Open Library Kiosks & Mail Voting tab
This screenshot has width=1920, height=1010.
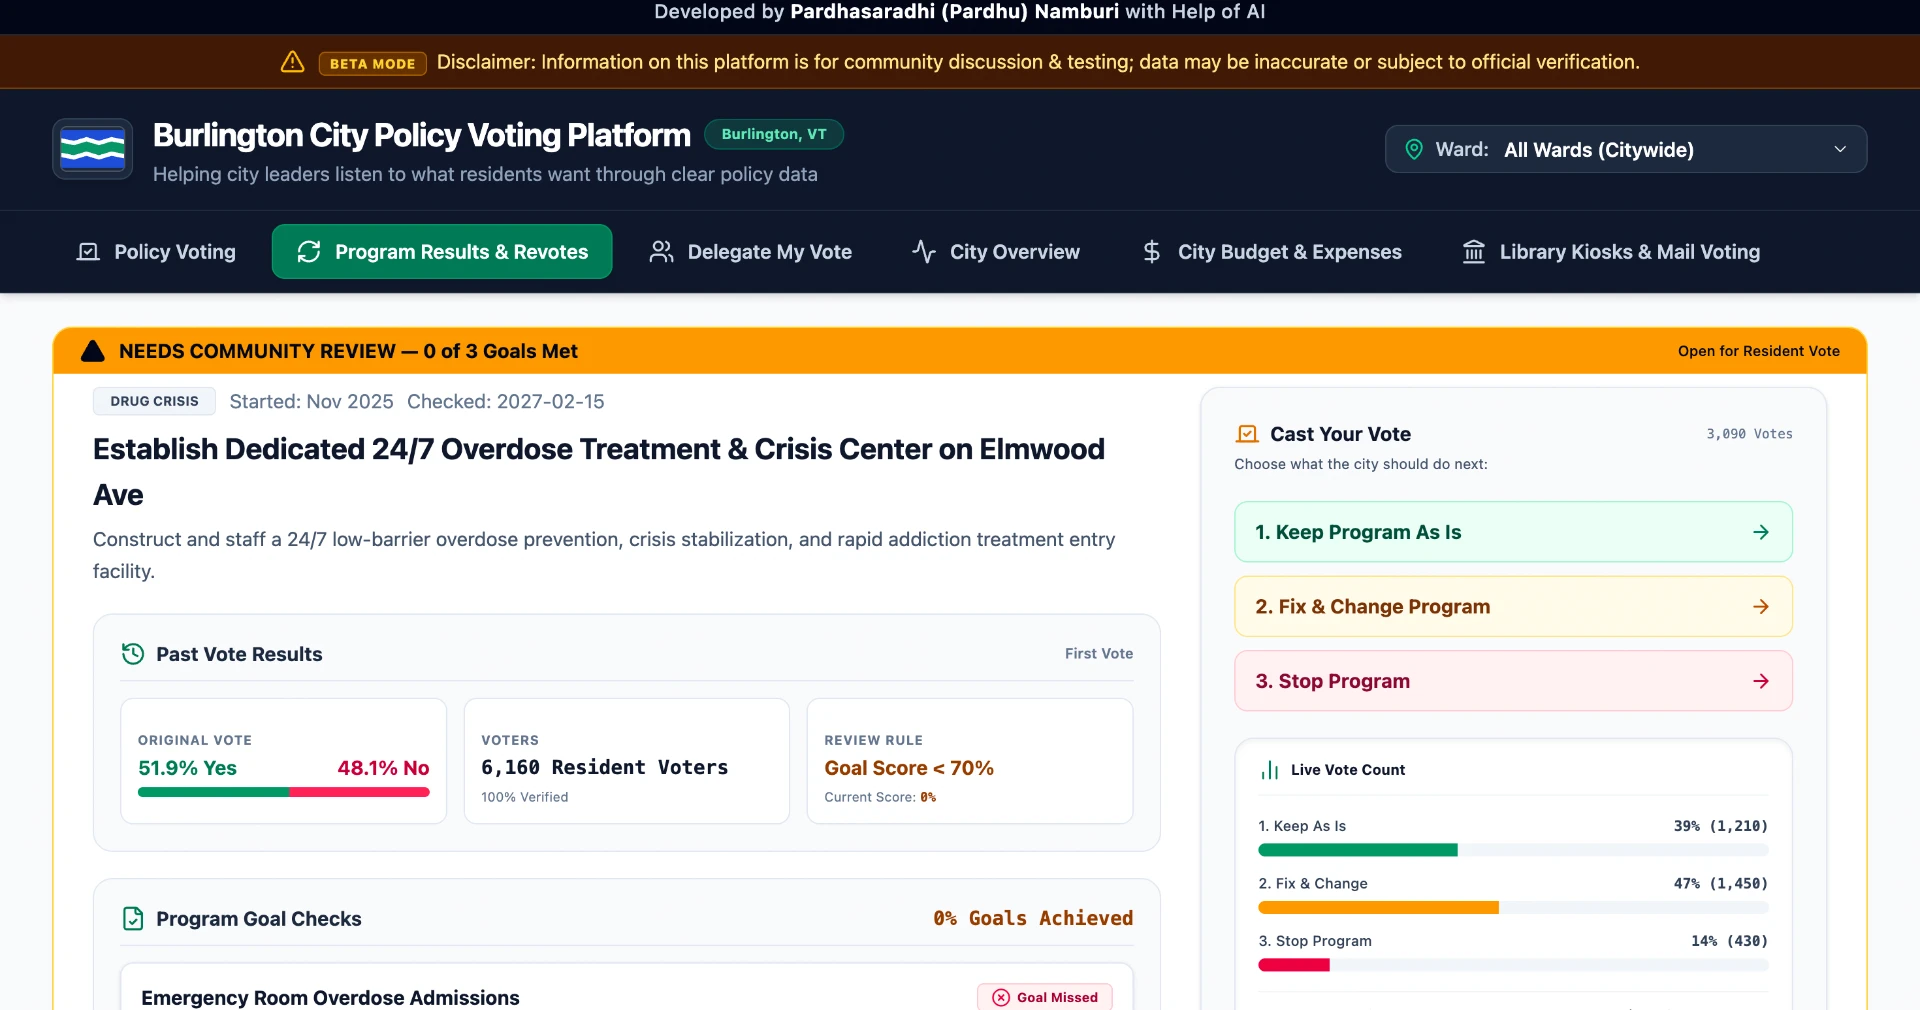[1611, 252]
